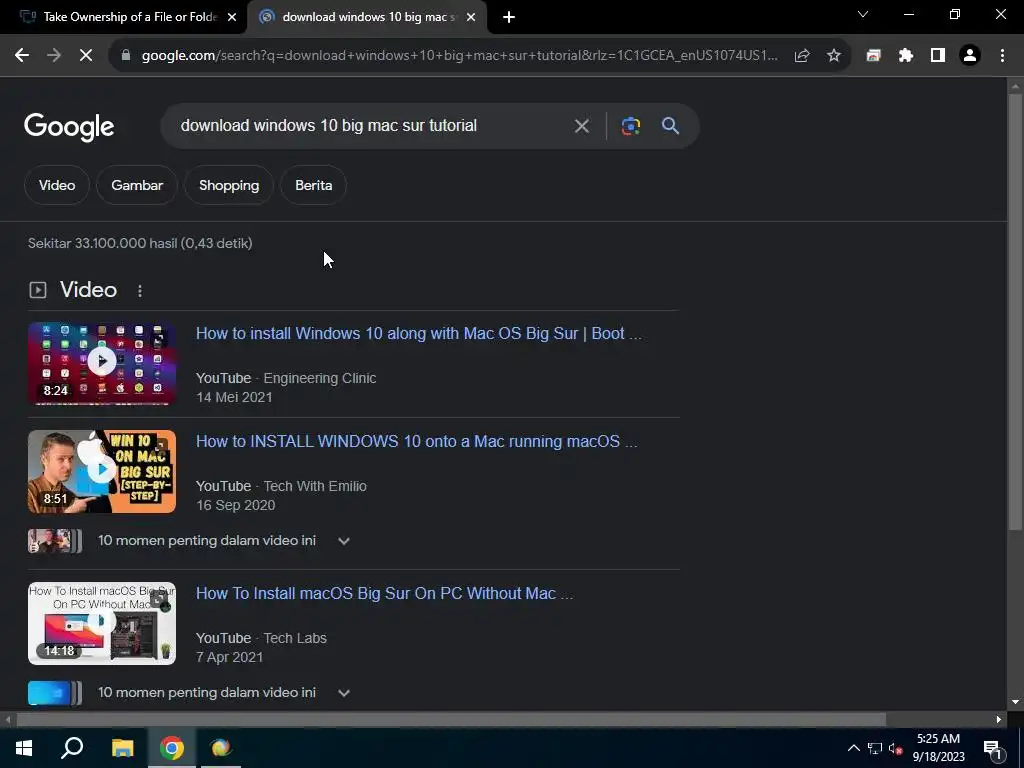The height and width of the screenshot is (768, 1024).
Task: Click the horizontal scrollbar thumb
Action: [x=451, y=720]
